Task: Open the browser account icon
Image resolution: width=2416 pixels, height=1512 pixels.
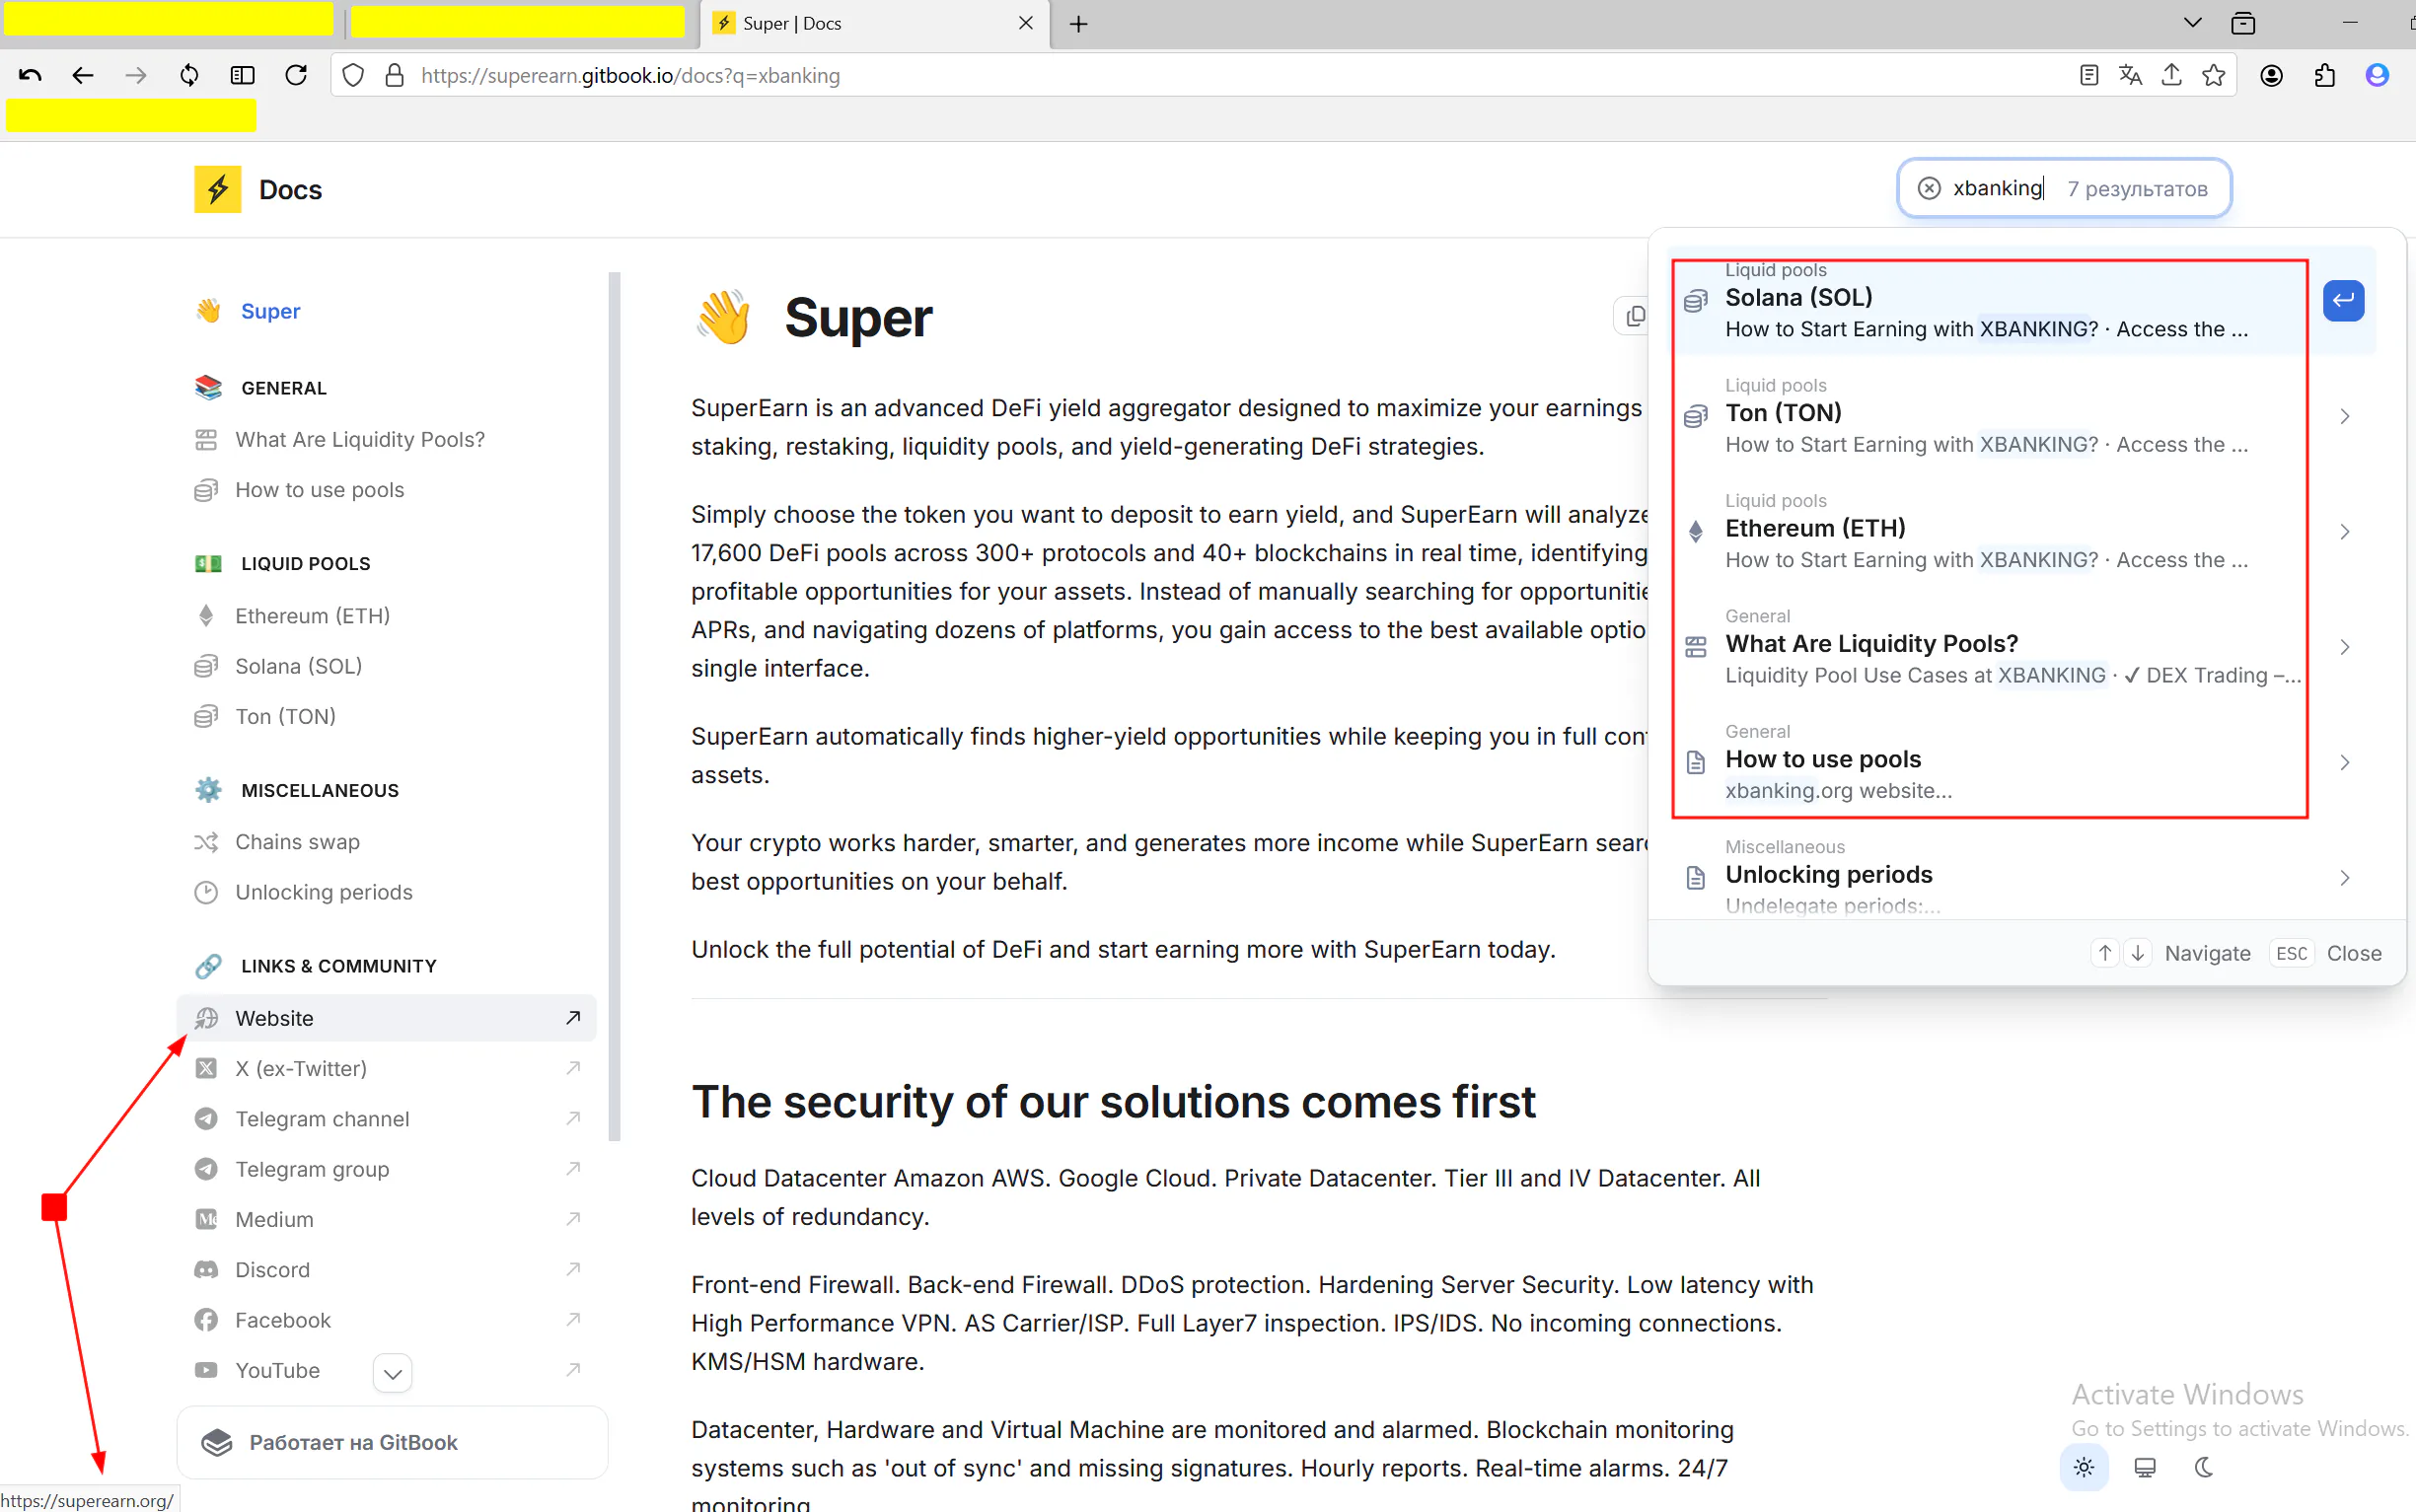Action: (2271, 75)
